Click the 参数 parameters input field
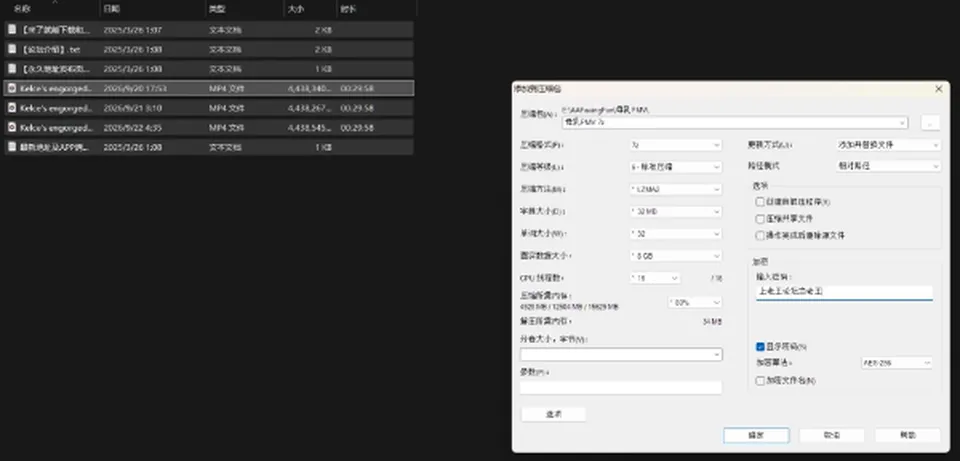Image resolution: width=960 pixels, height=461 pixels. pos(621,388)
